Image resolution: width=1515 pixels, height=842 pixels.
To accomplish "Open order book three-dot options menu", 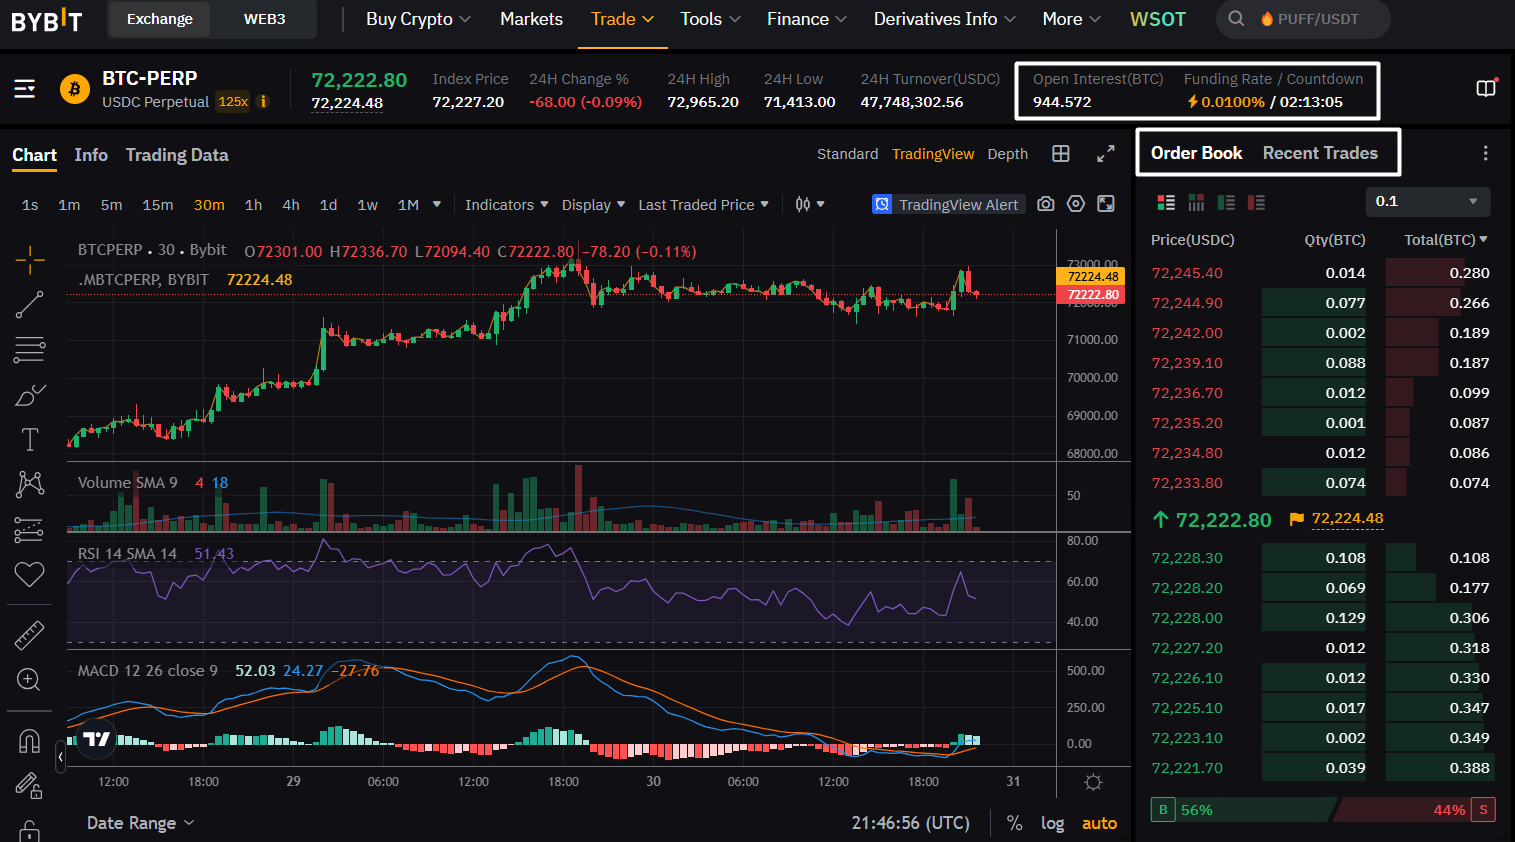I will tap(1485, 153).
